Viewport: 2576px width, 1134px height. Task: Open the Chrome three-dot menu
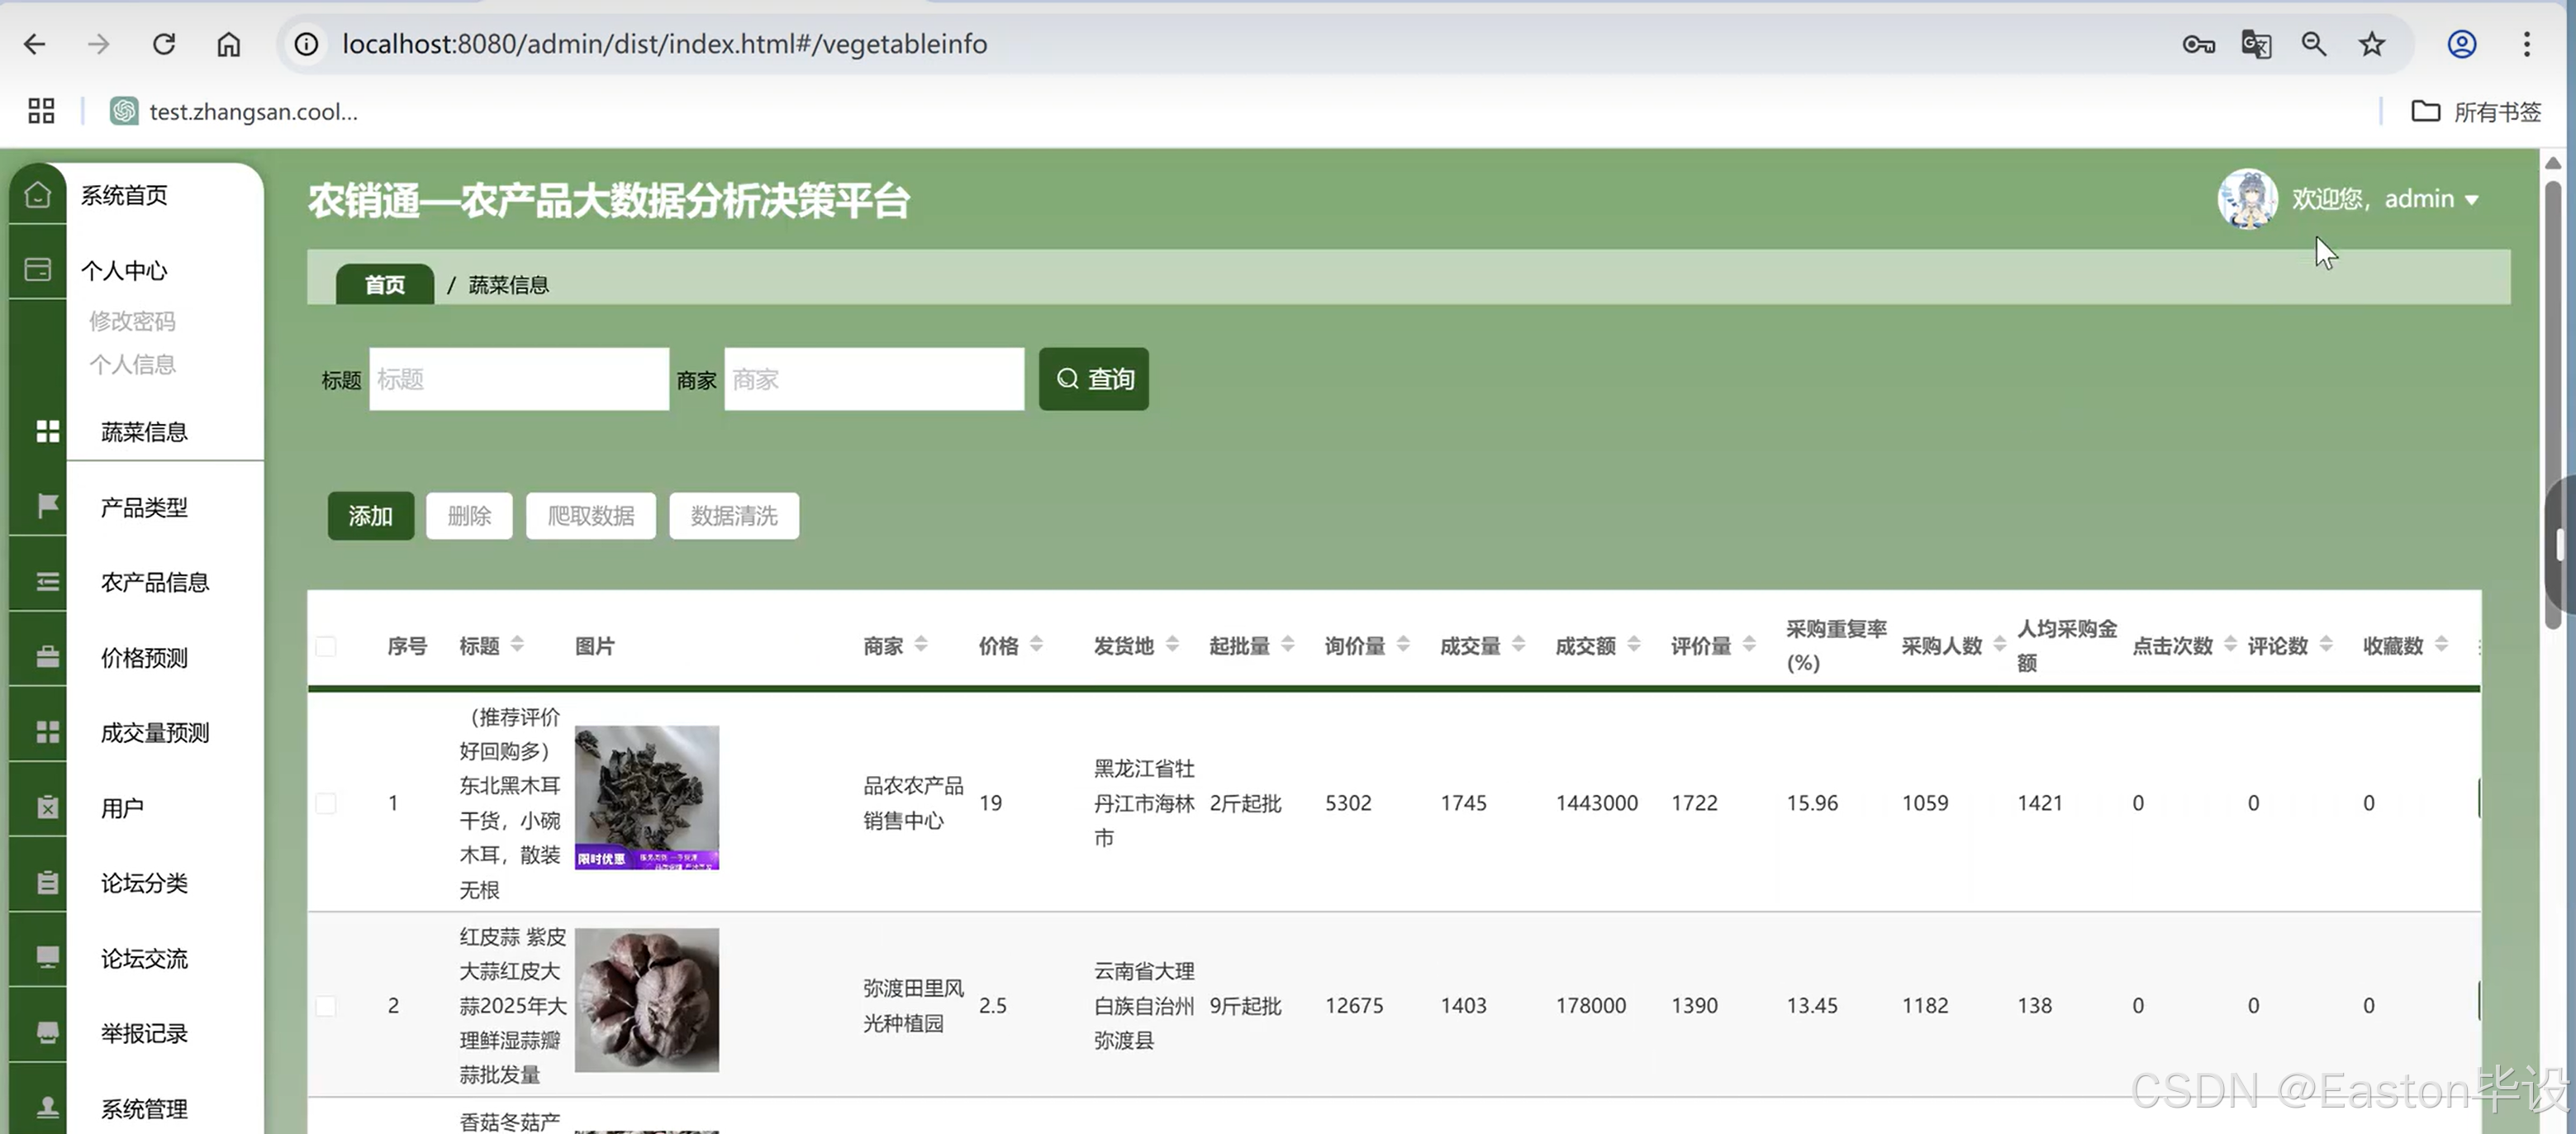pos(2527,44)
